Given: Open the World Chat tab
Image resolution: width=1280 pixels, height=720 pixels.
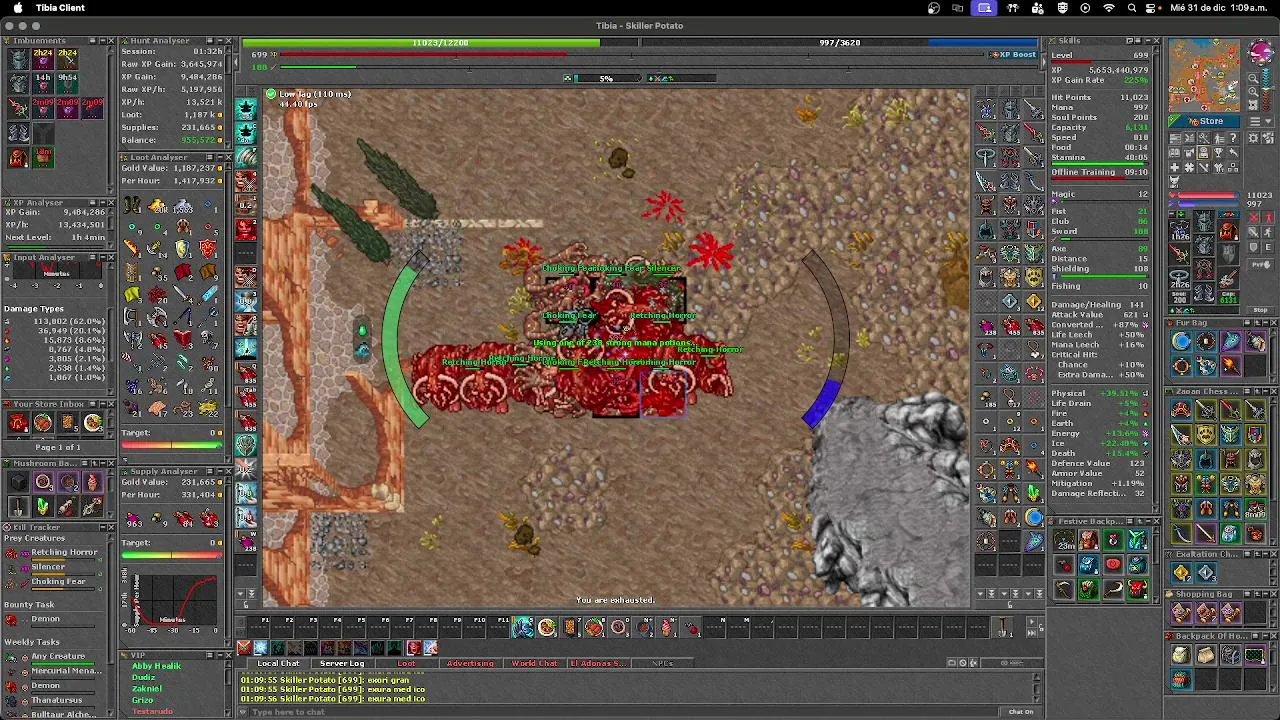Looking at the screenshot, I should click(x=534, y=663).
